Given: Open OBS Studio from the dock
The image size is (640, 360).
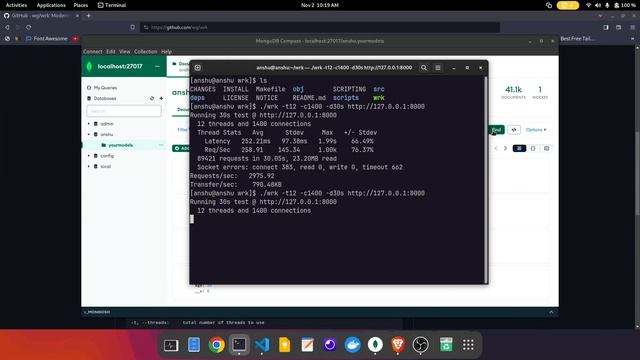Looking at the screenshot, I should 420,345.
